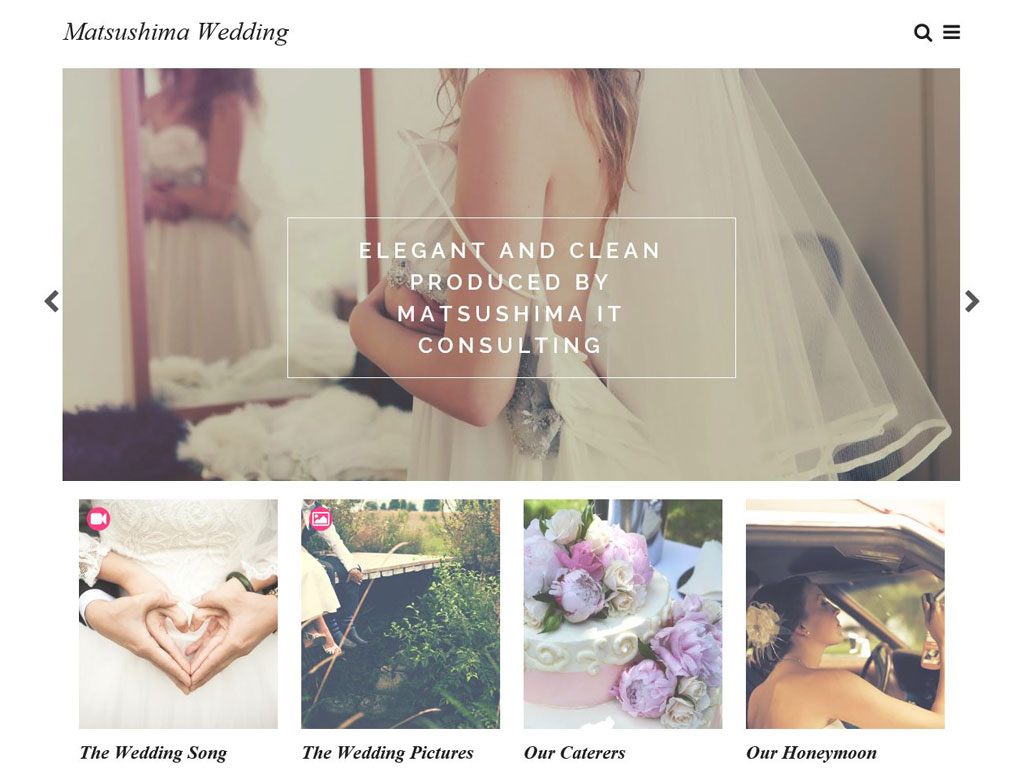Click the Matsushima Wedding site title
Screen dimensions: 1024x768
176,32
